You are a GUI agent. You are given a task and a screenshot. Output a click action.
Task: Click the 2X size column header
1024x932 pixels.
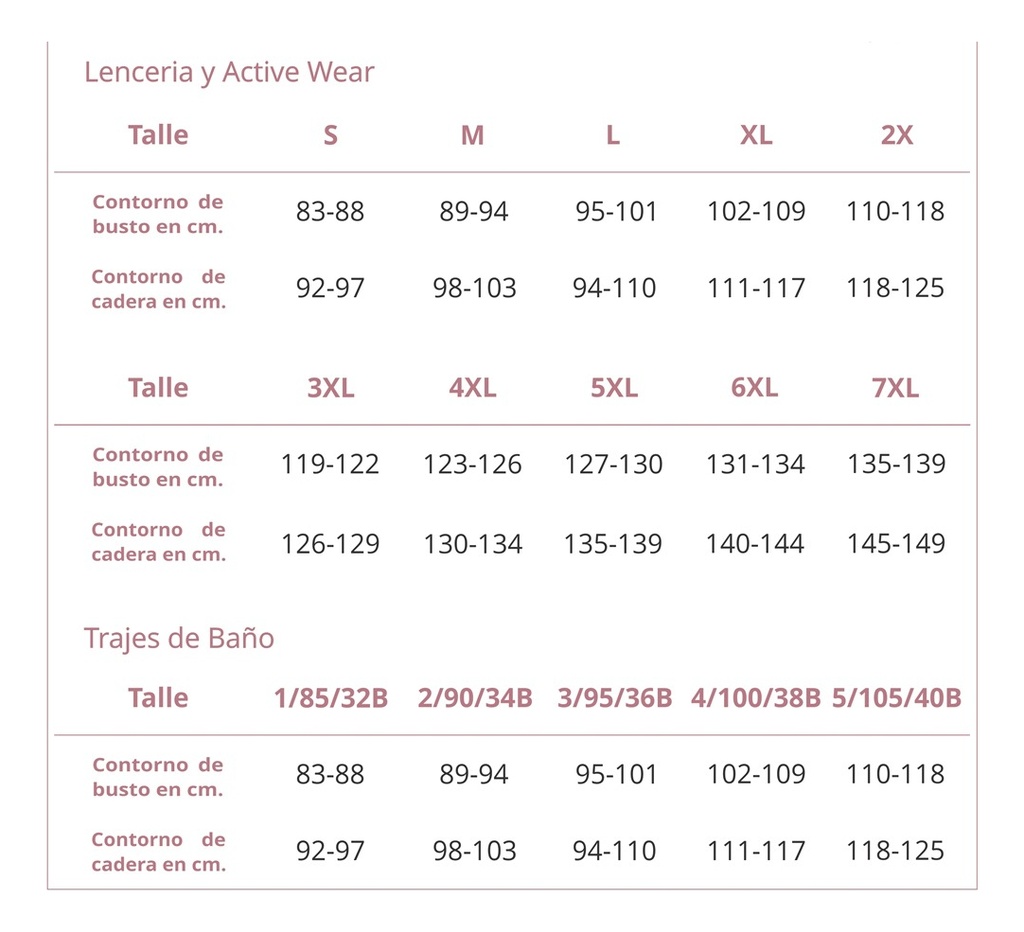[896, 135]
